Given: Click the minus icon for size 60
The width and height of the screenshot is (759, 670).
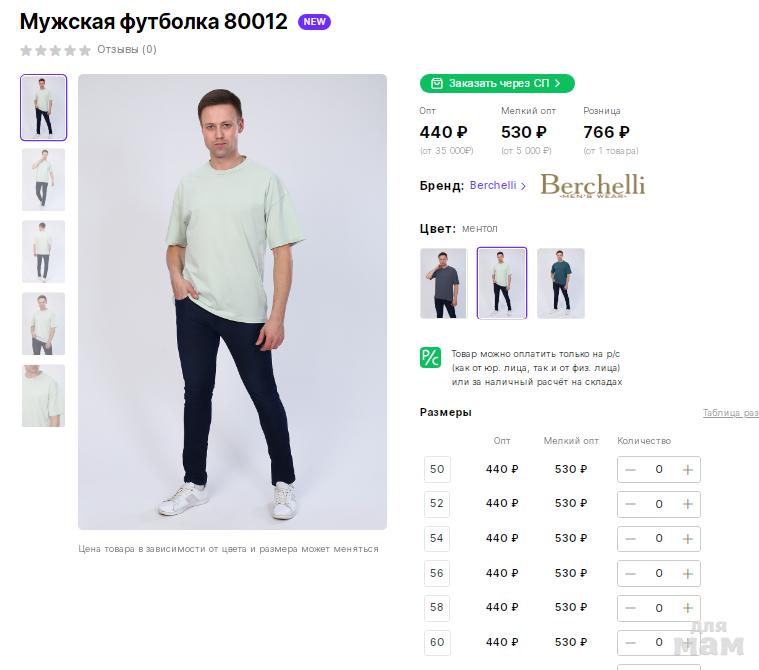Looking at the screenshot, I should [x=630, y=642].
